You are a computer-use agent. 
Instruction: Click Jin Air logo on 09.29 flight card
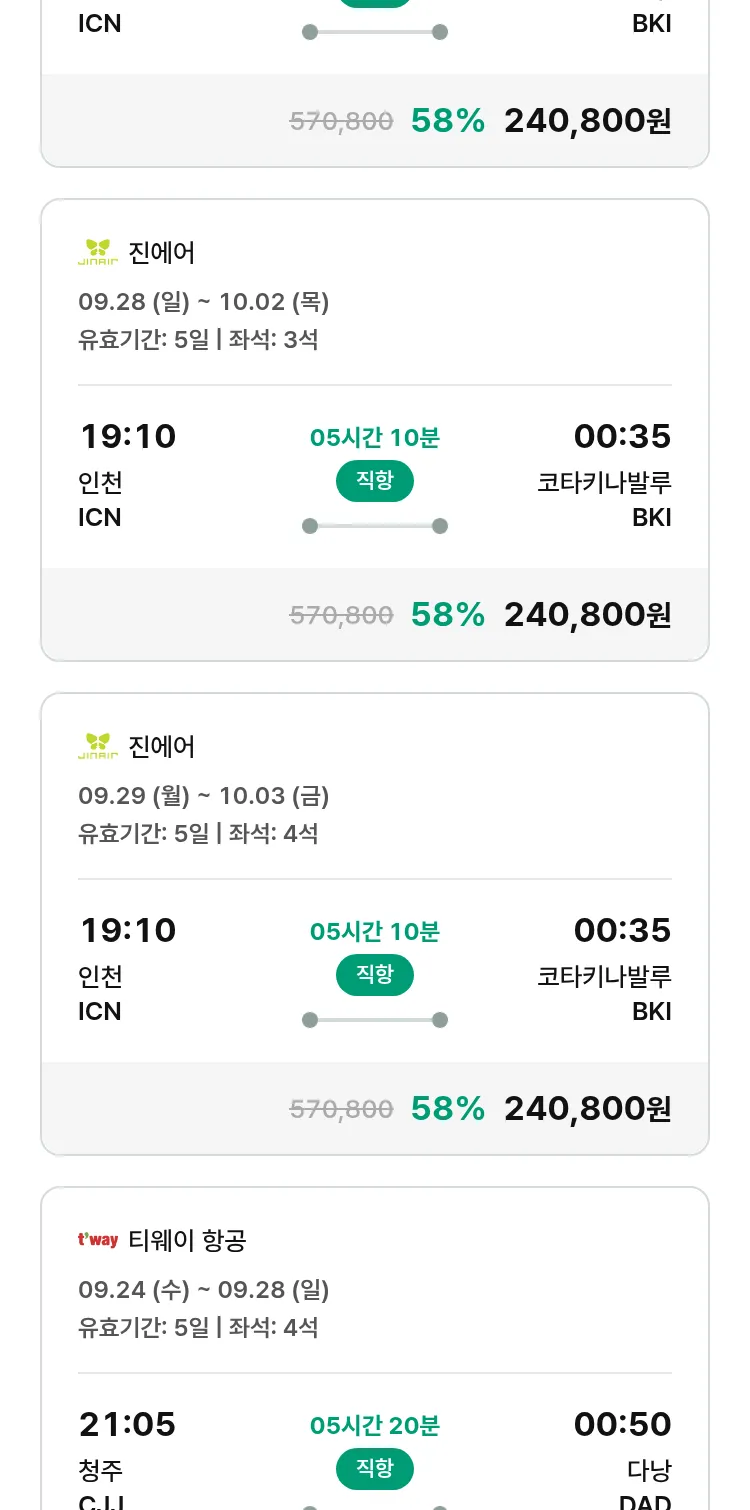(98, 746)
